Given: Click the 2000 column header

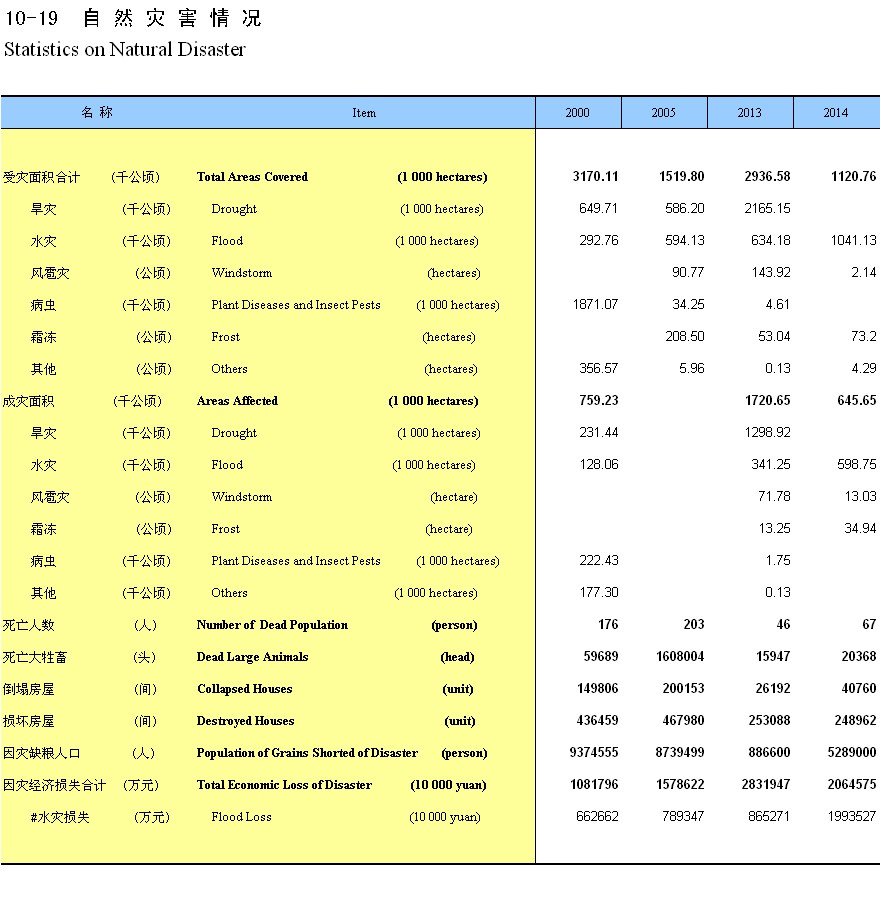Looking at the screenshot, I should (x=577, y=113).
